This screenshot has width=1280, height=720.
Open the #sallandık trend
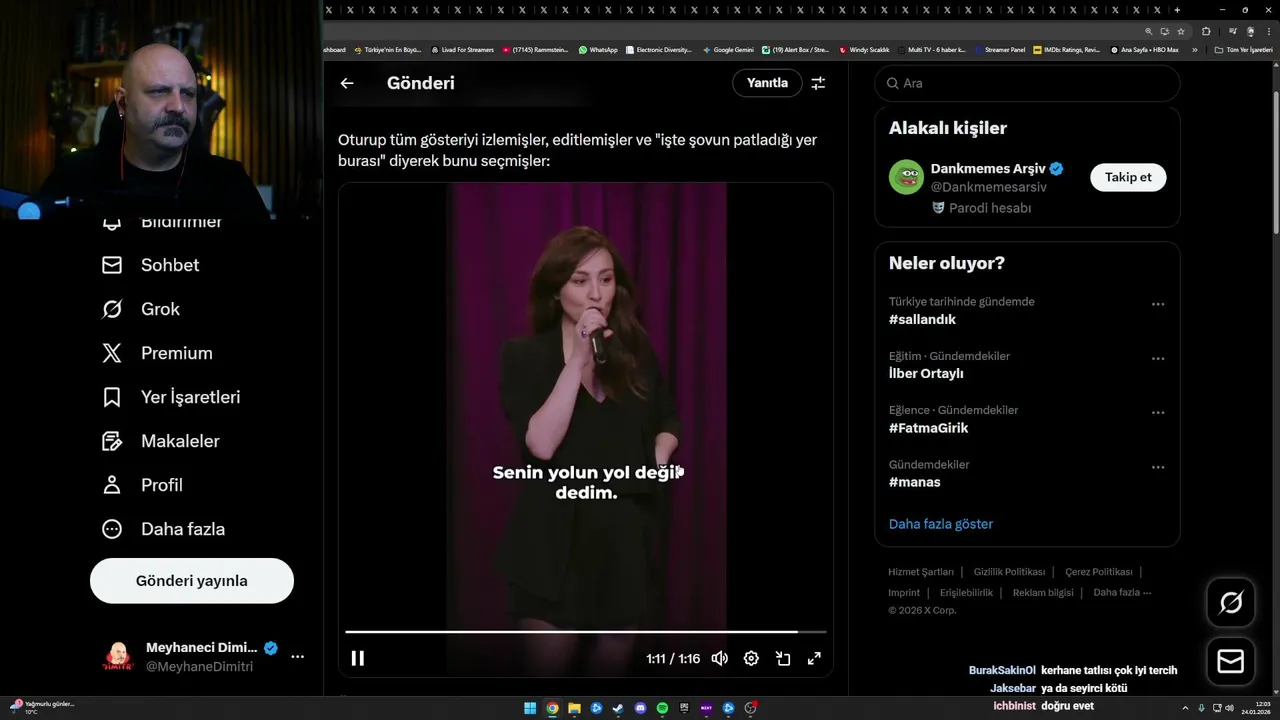pos(922,320)
